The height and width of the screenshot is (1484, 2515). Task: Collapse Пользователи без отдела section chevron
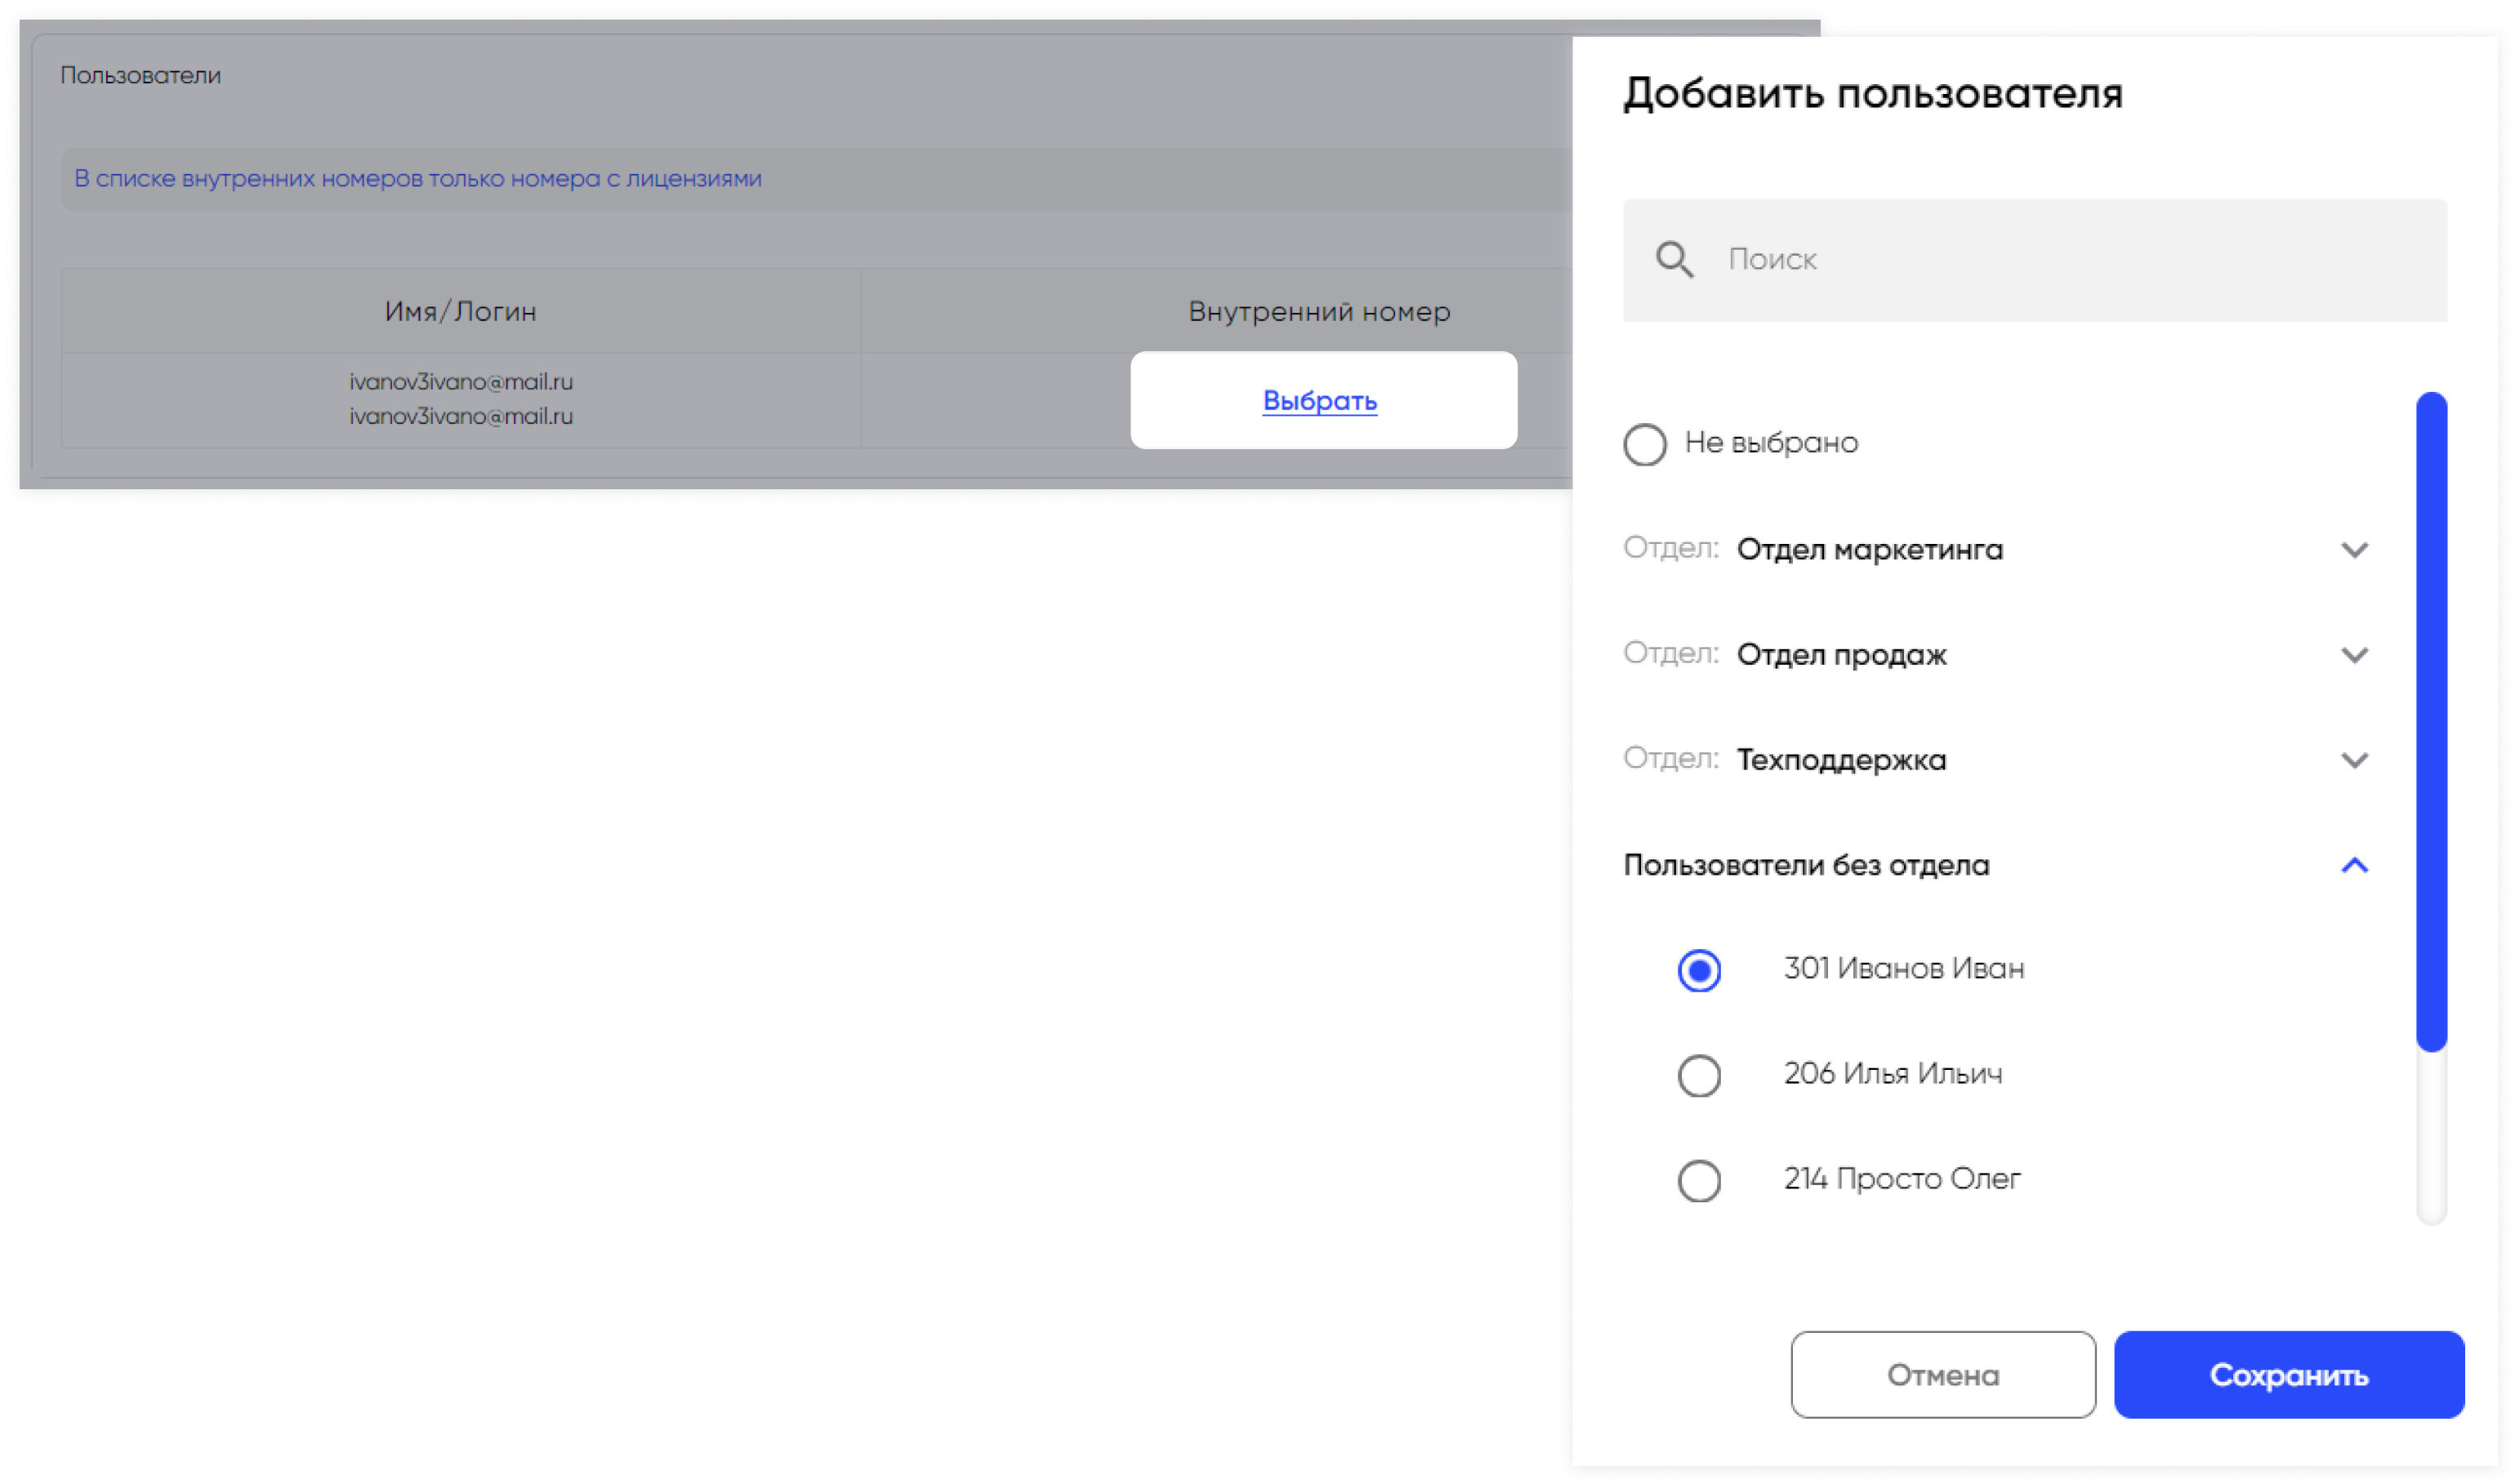tap(2354, 865)
